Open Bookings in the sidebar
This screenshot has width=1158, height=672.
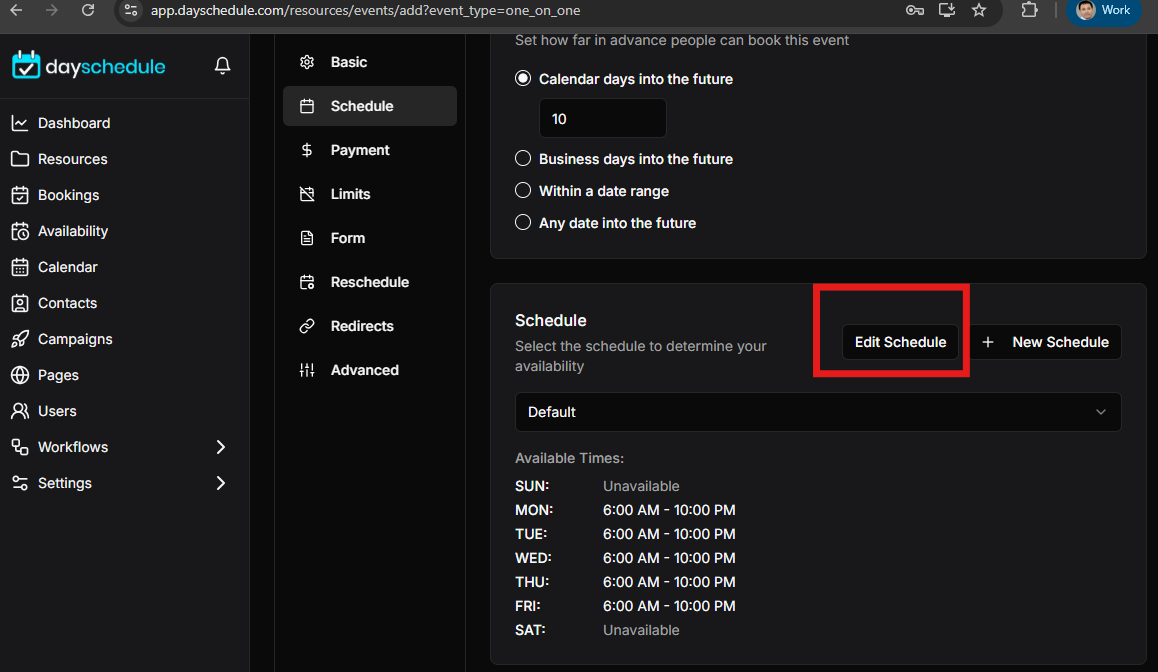(69, 195)
